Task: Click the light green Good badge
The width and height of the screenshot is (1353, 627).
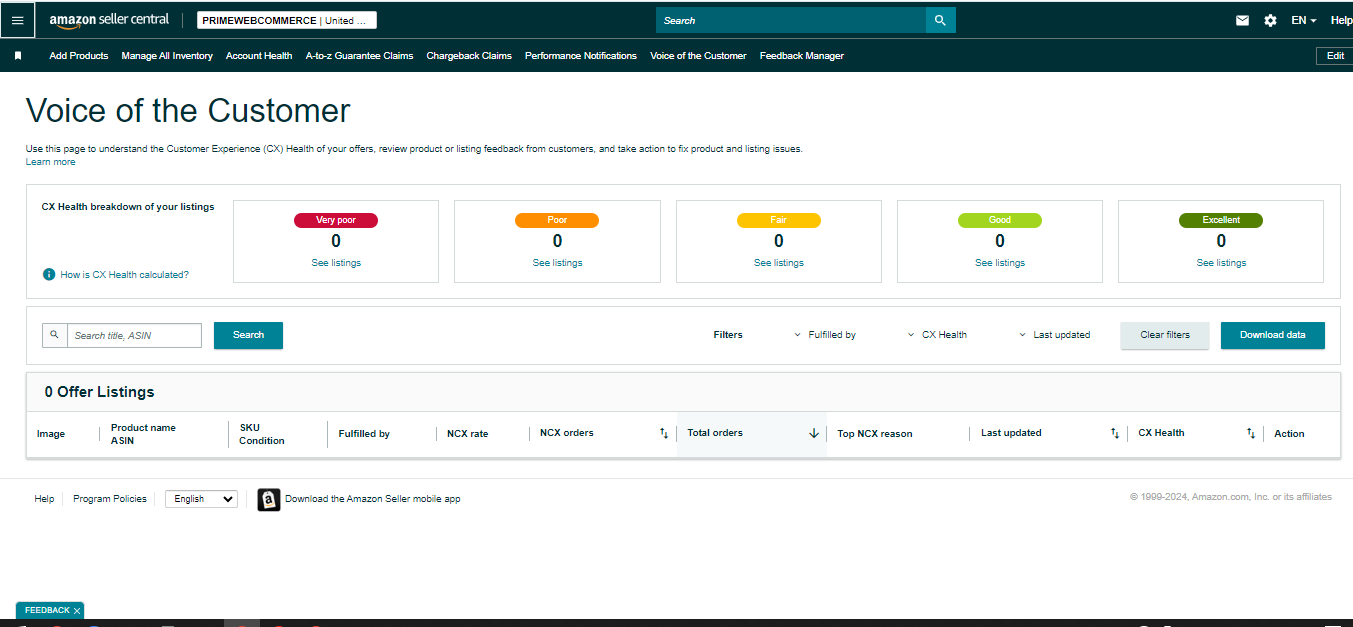Action: pyautogui.click(x=1000, y=220)
